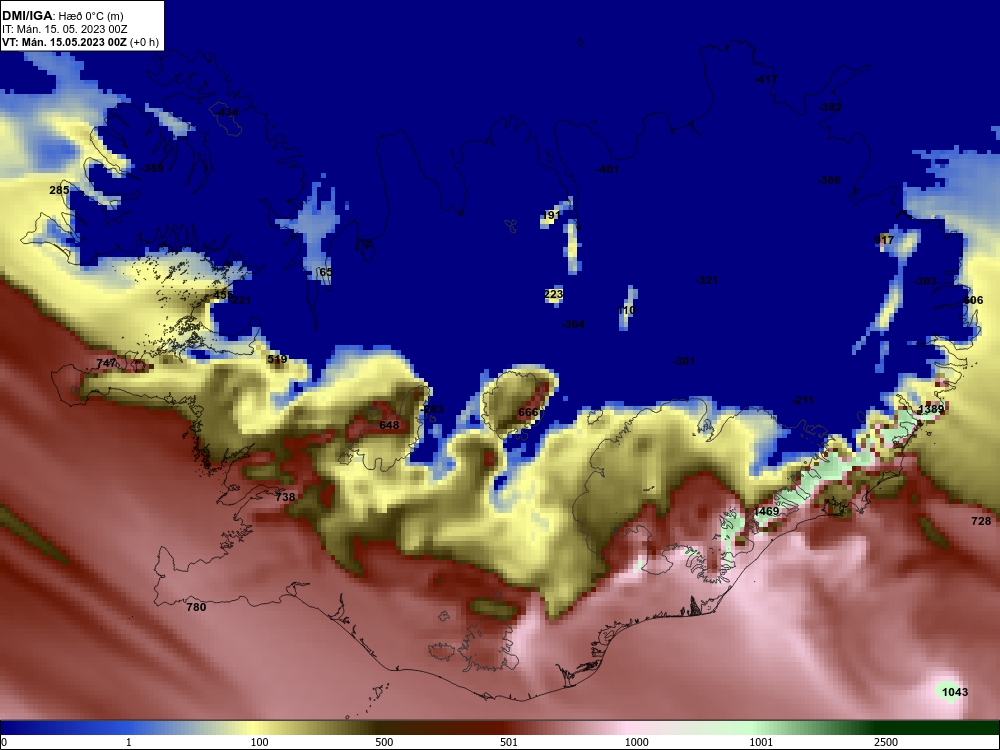Click the '666' value on the map
Image resolution: width=1000 pixels, height=750 pixels.
point(528,413)
